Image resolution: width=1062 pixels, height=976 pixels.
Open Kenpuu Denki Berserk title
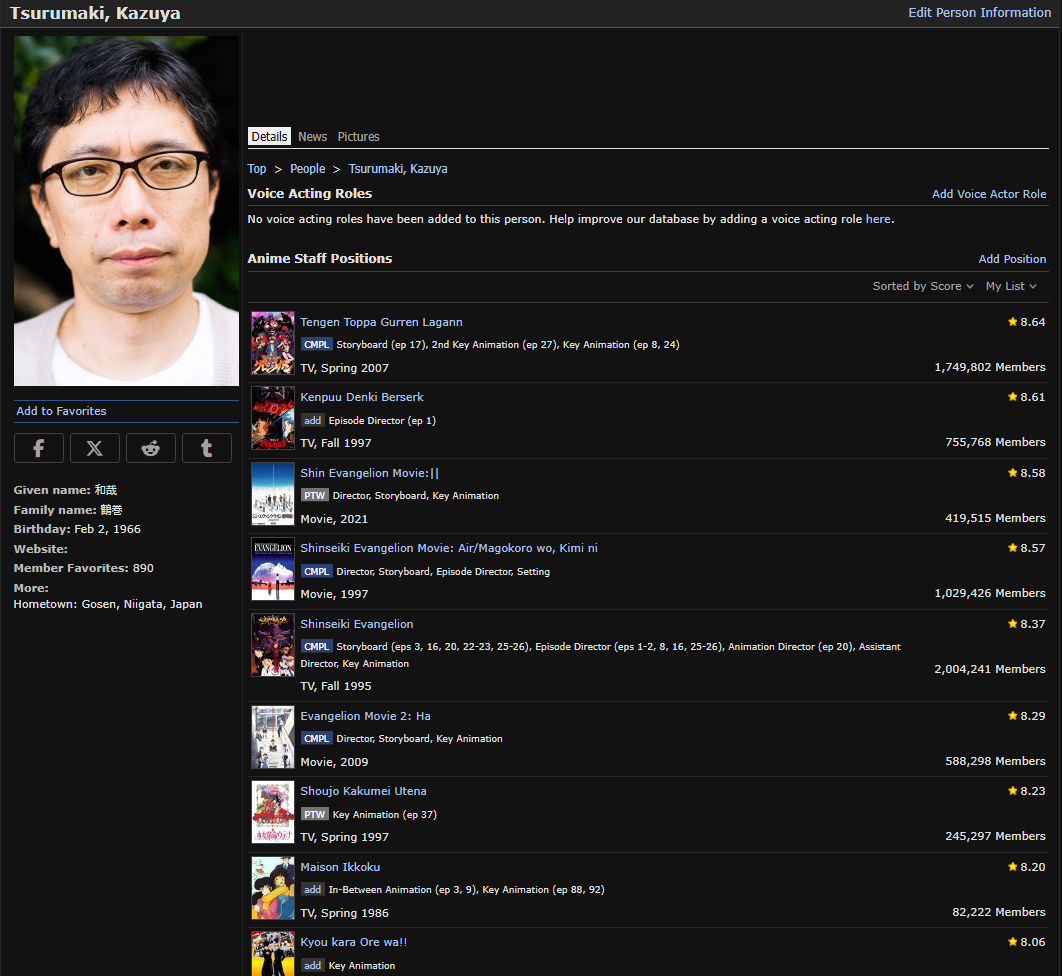(x=362, y=397)
